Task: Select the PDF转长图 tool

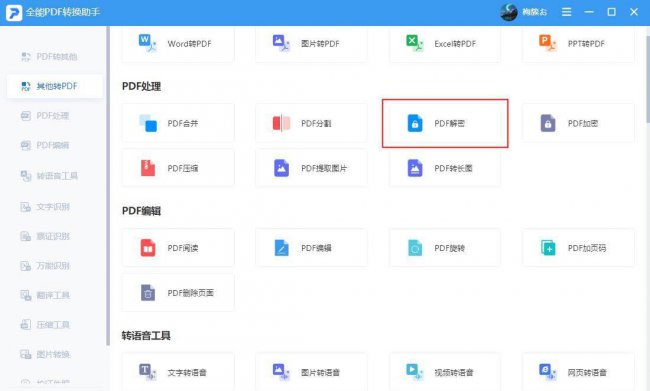Action: point(444,168)
